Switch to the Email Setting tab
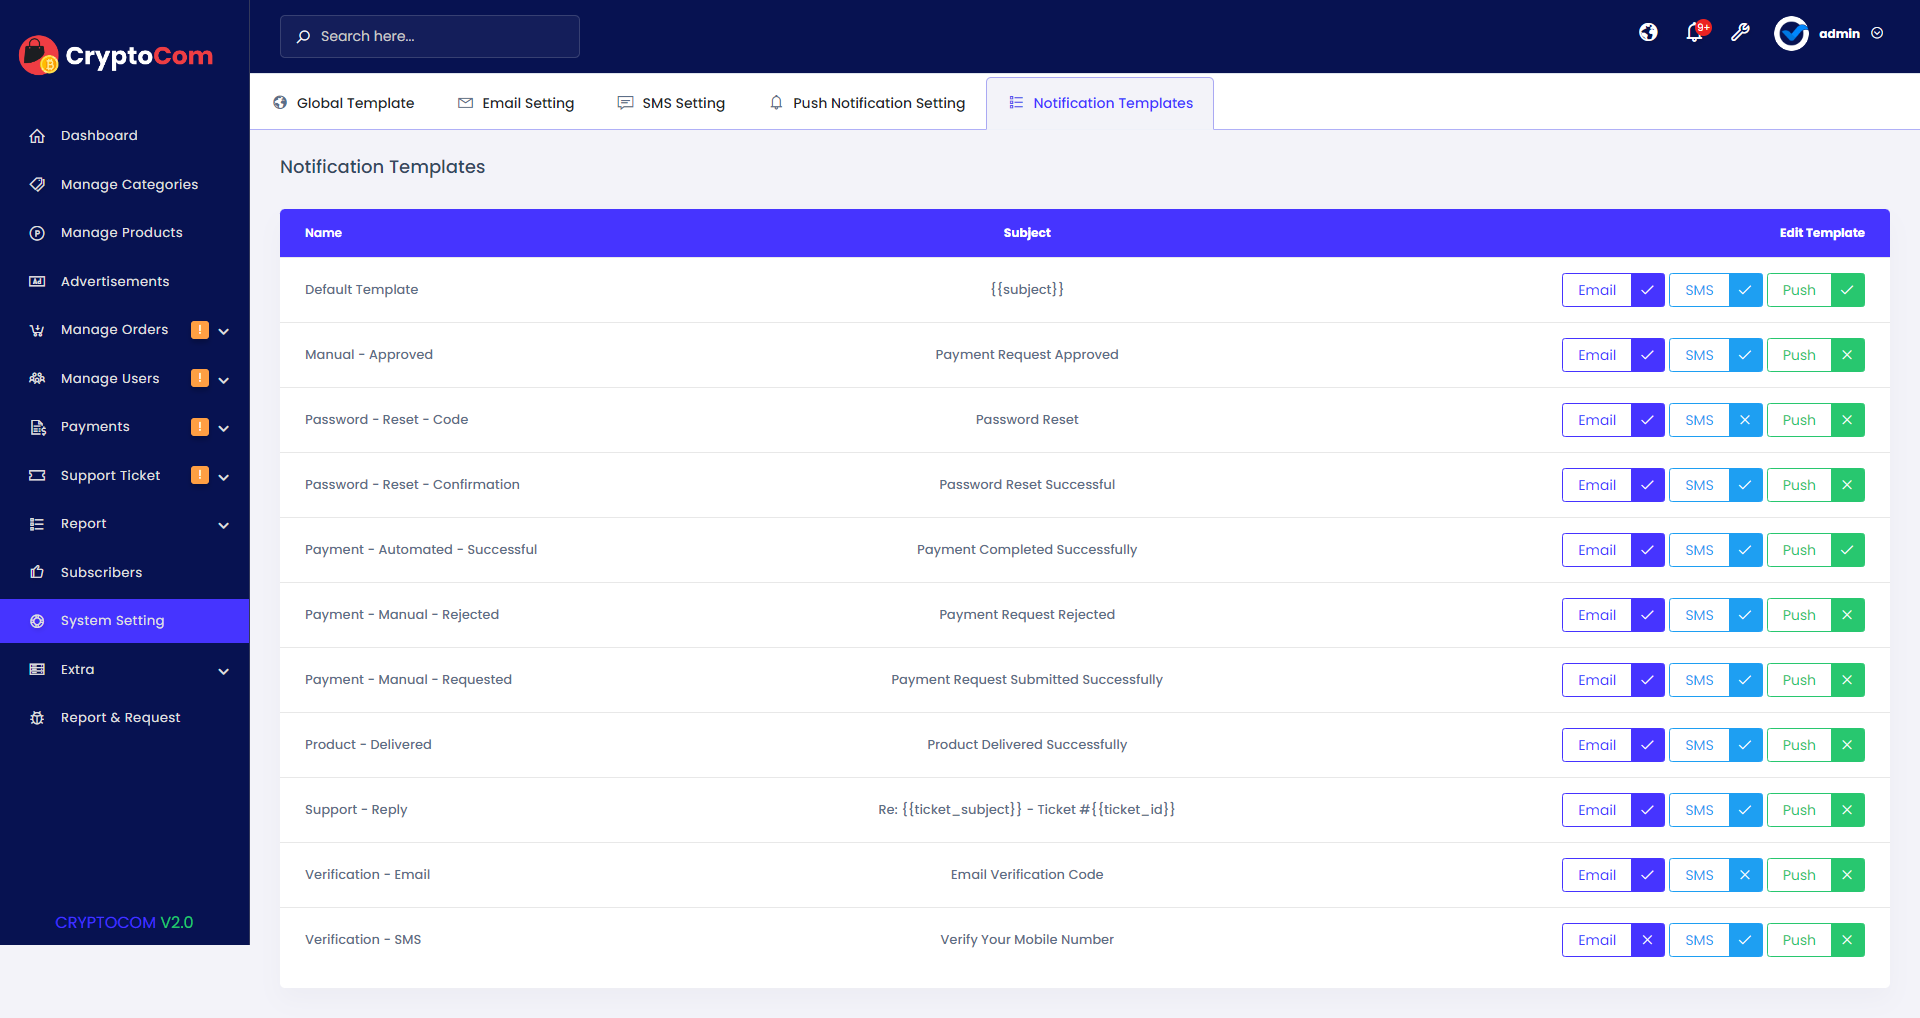This screenshot has width=1920, height=1018. tap(516, 103)
